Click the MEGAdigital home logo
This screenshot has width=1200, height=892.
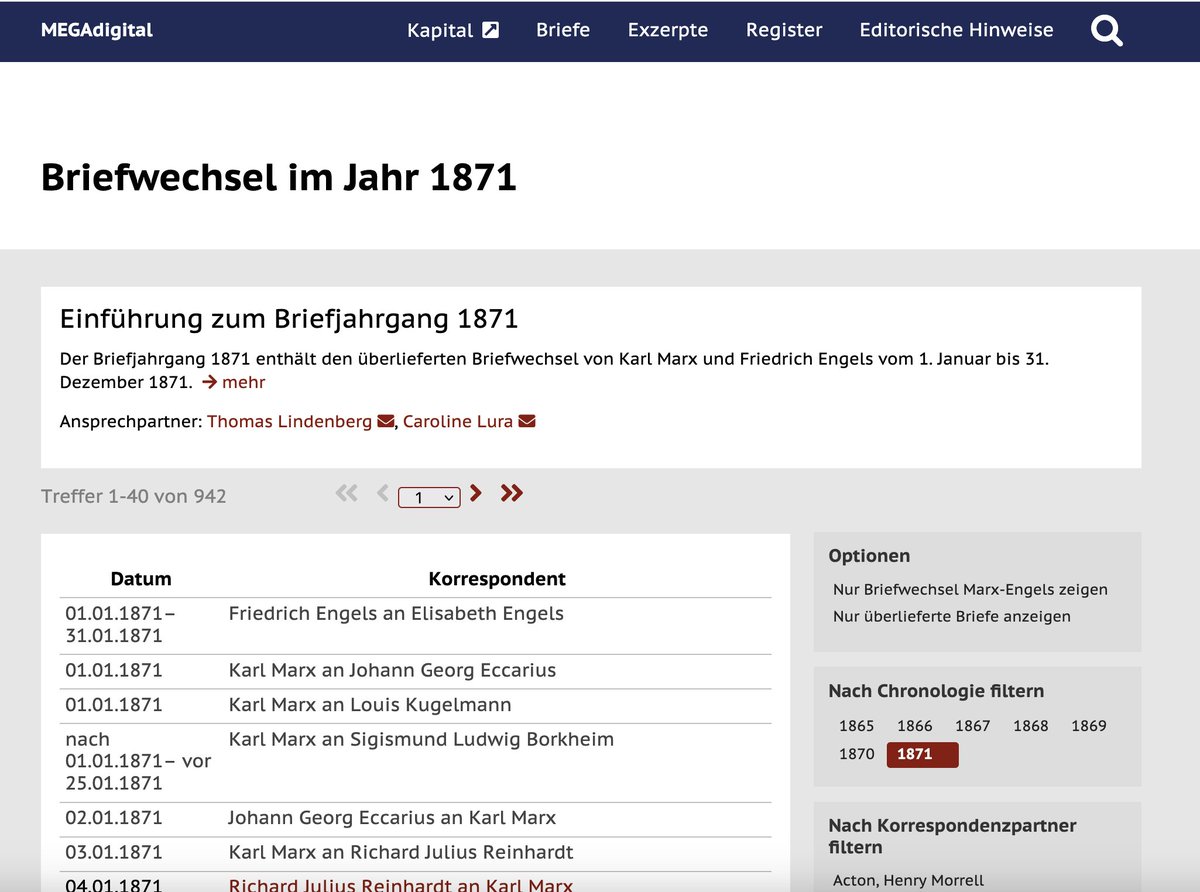coord(97,30)
